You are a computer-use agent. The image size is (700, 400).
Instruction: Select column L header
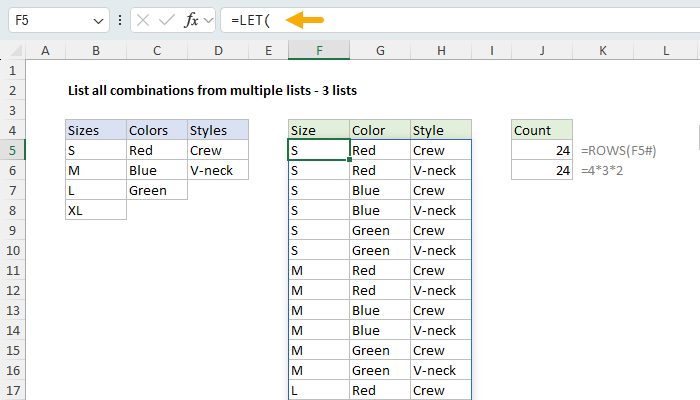(x=666, y=50)
